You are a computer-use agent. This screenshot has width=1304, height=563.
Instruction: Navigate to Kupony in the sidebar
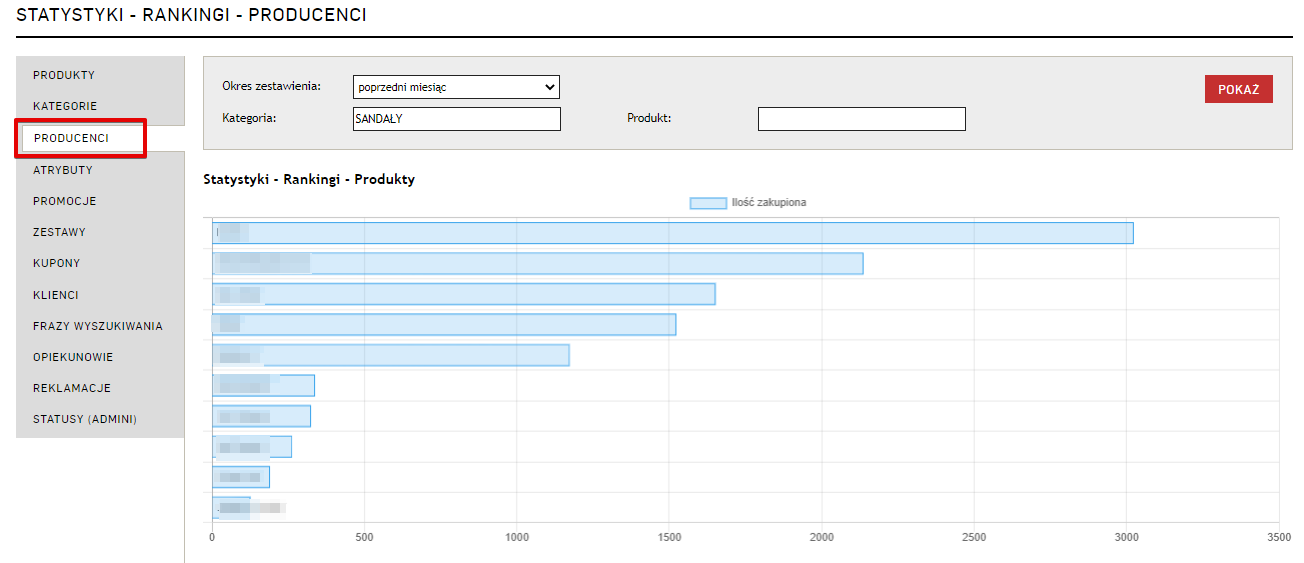[57, 263]
